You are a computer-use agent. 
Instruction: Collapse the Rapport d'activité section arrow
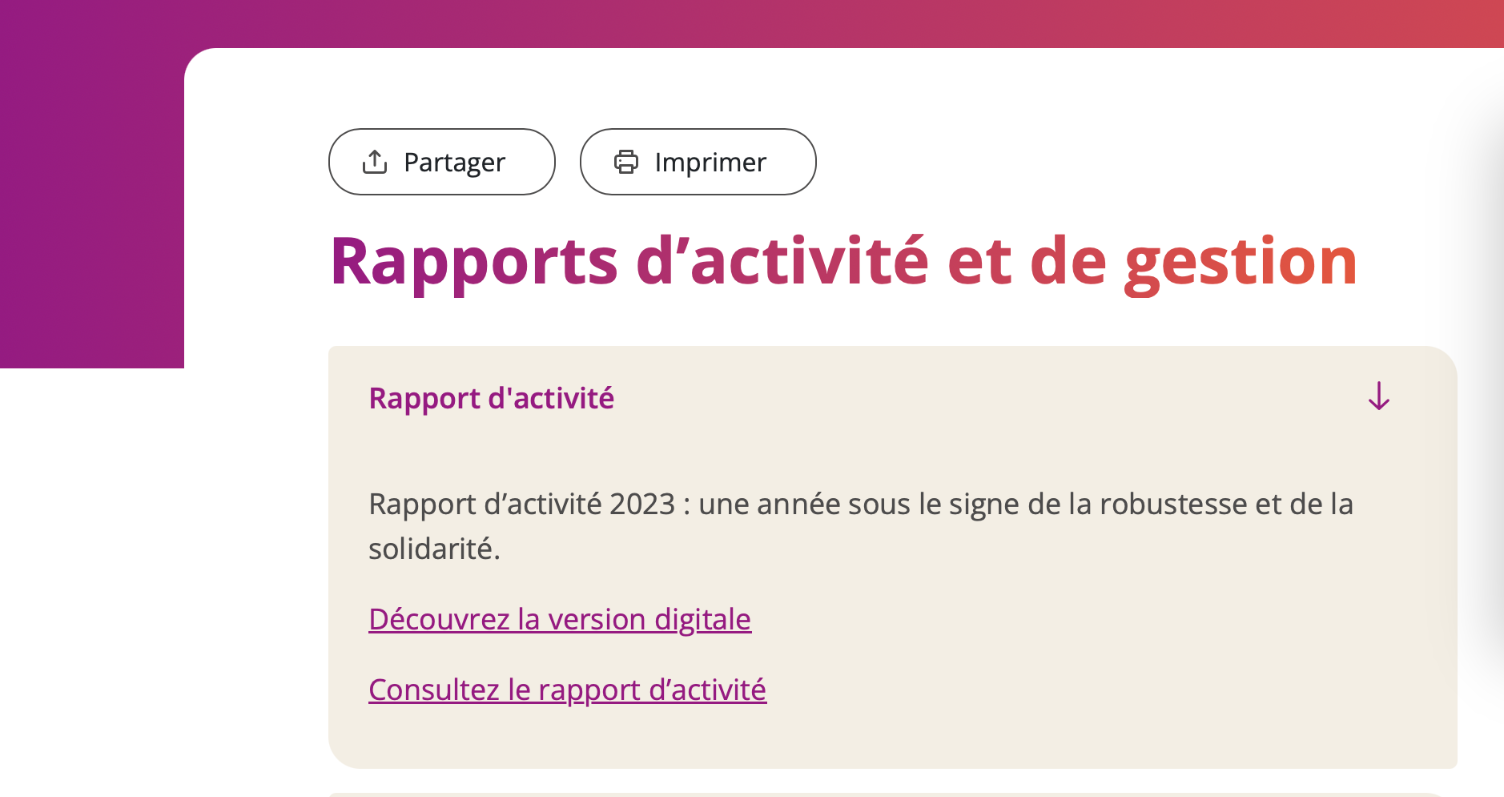[1379, 397]
